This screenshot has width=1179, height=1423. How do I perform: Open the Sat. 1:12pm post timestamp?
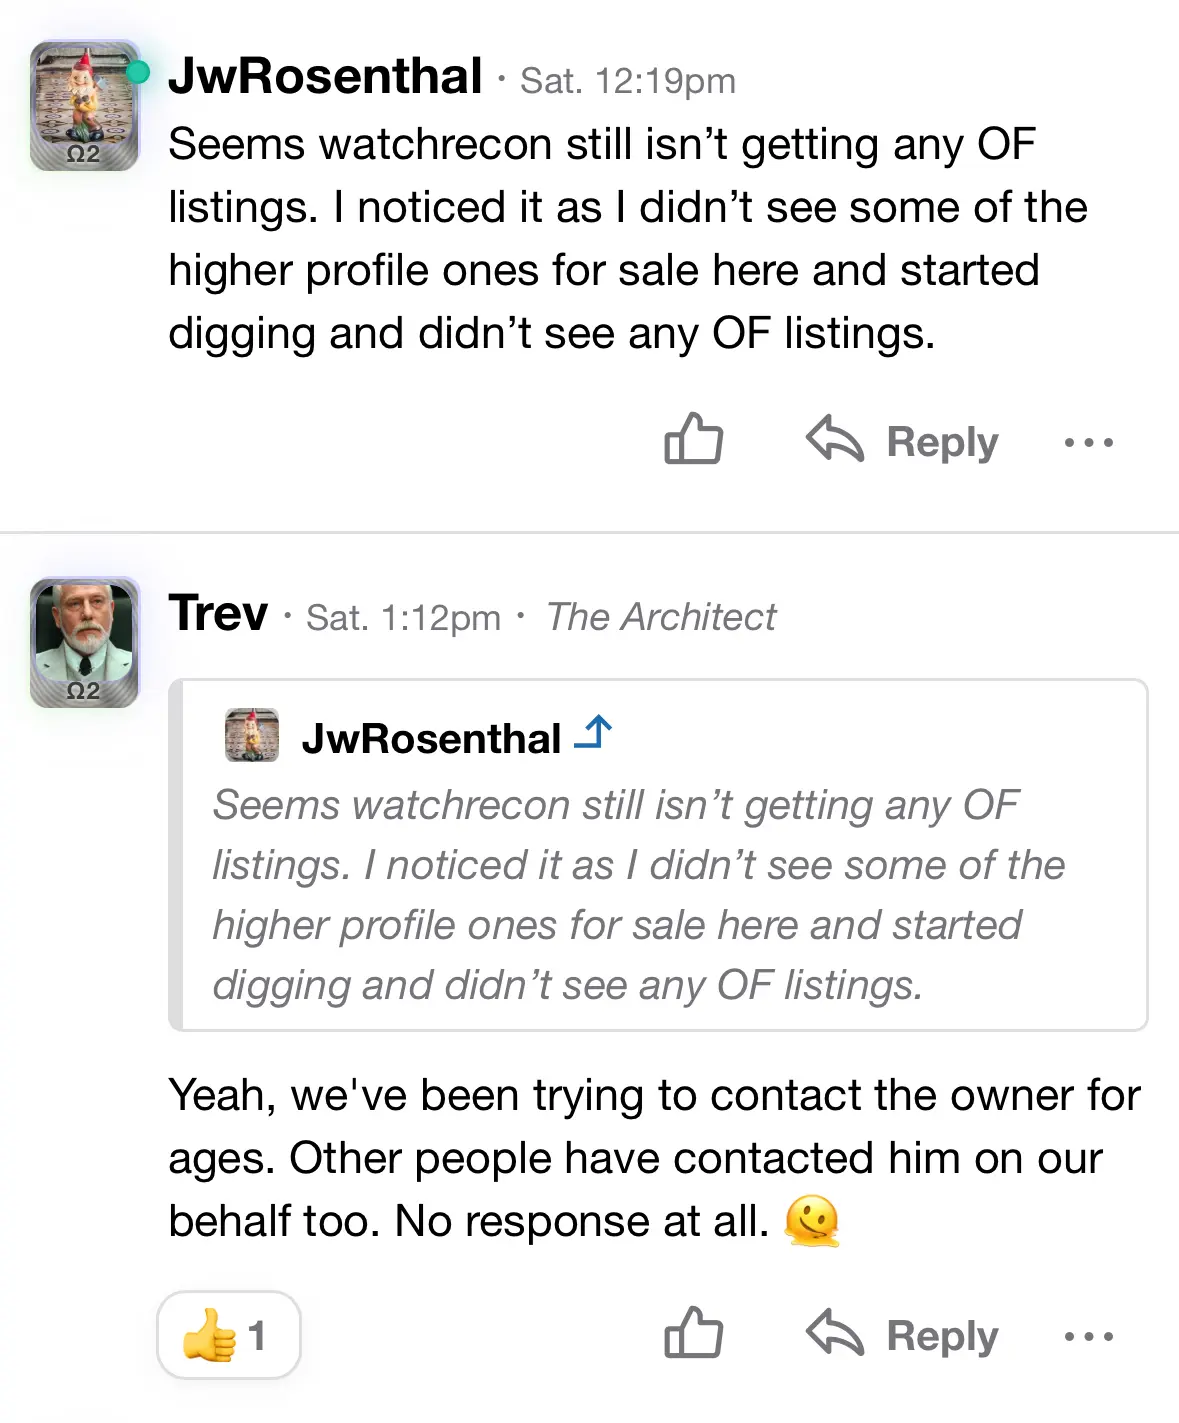403,618
